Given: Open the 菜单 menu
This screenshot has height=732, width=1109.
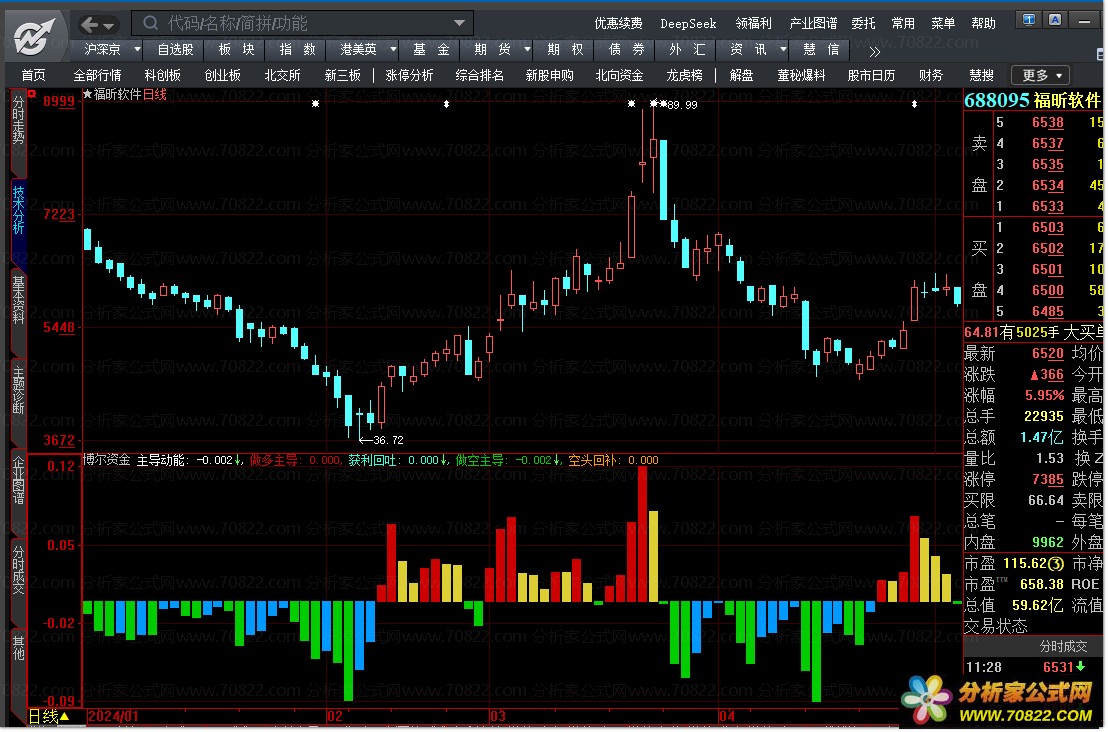Looking at the screenshot, I should tap(943, 23).
